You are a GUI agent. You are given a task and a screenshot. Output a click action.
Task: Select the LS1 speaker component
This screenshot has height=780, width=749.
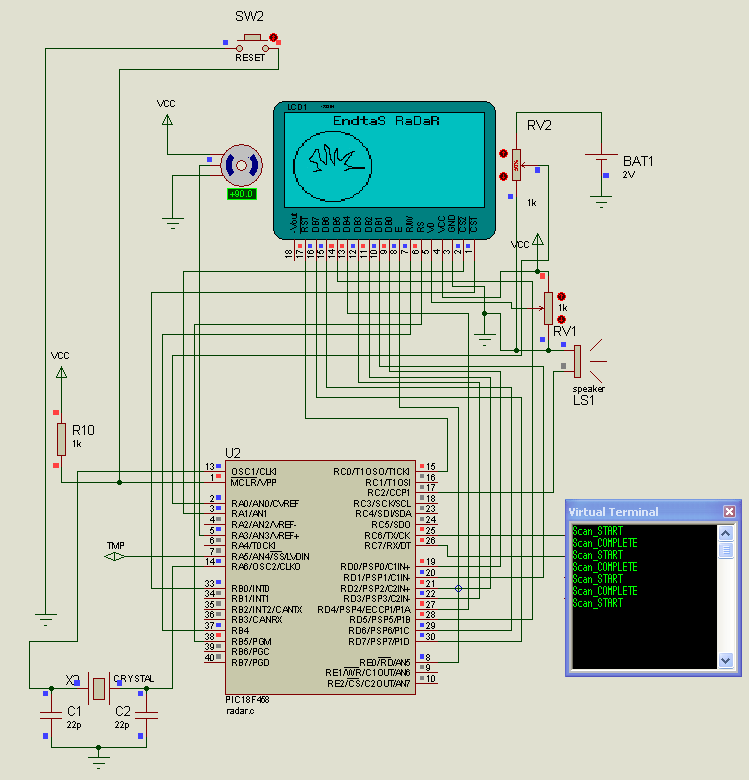pyautogui.click(x=588, y=361)
